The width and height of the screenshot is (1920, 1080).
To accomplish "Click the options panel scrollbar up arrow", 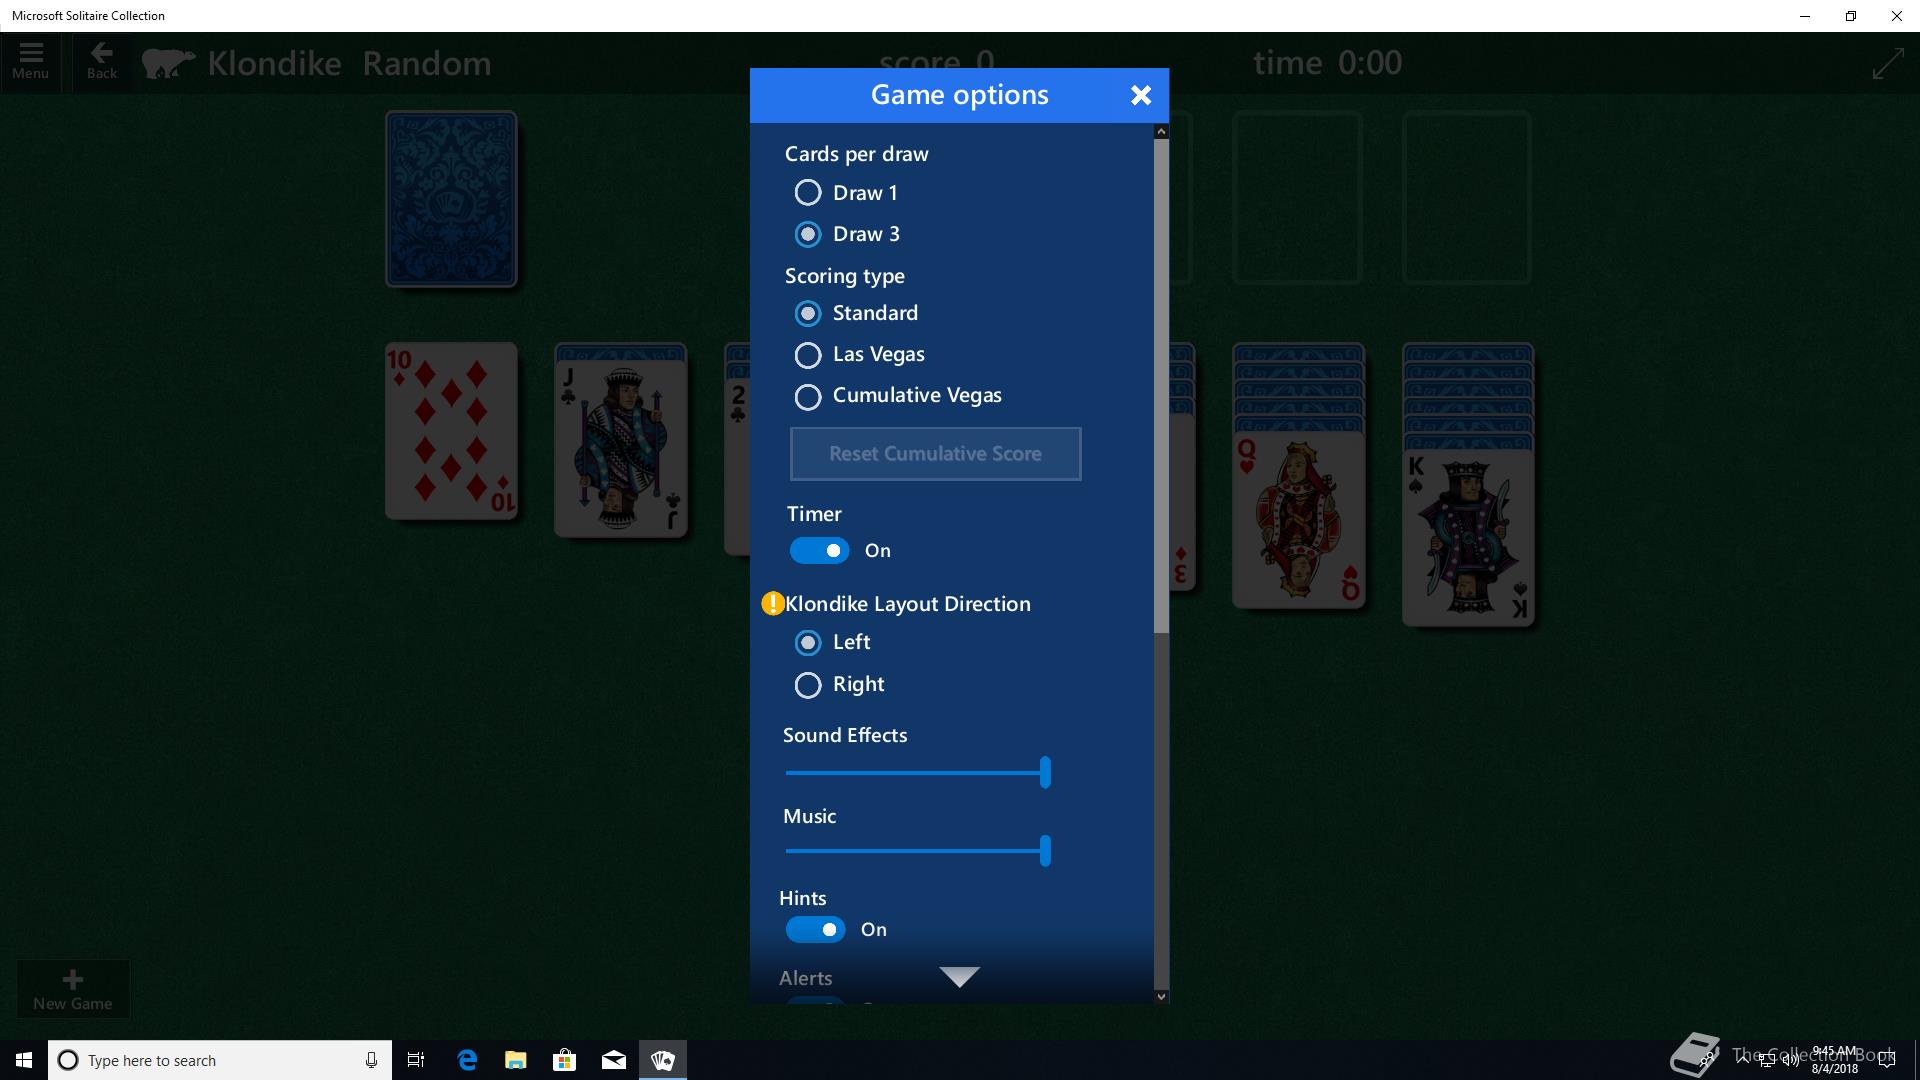I will pos(1161,131).
